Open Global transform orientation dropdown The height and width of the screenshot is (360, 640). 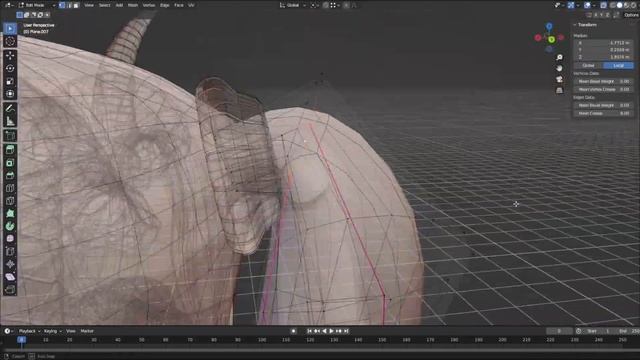click(293, 5)
